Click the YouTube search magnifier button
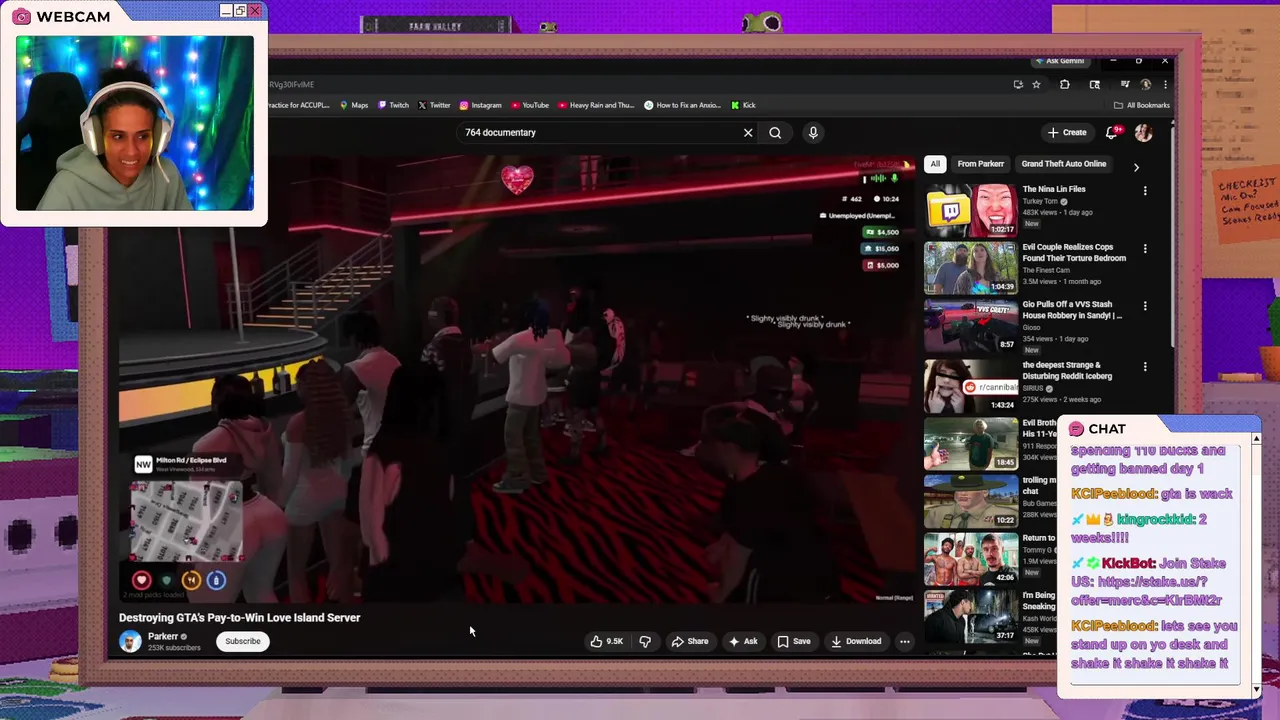Viewport: 1280px width, 720px height. pyautogui.click(x=775, y=132)
